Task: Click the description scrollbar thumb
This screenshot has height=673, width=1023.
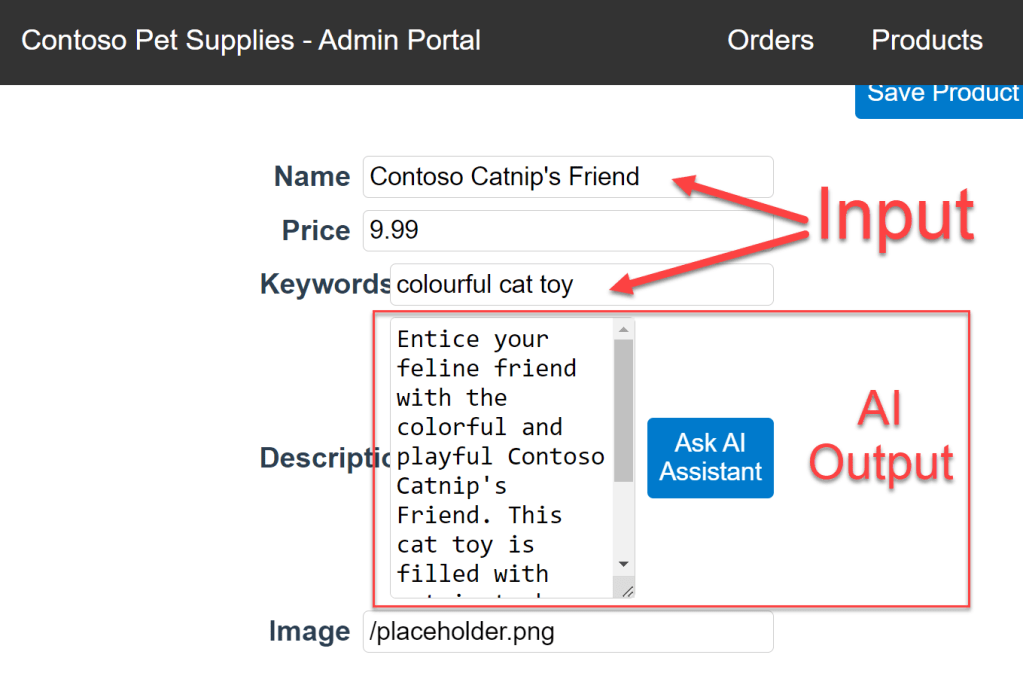Action: pyautogui.click(x=623, y=410)
